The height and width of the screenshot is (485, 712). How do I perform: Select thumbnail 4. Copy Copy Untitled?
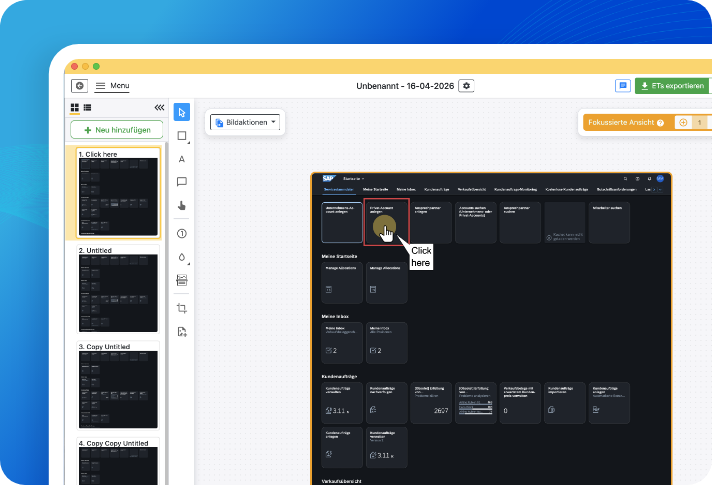coord(118,461)
